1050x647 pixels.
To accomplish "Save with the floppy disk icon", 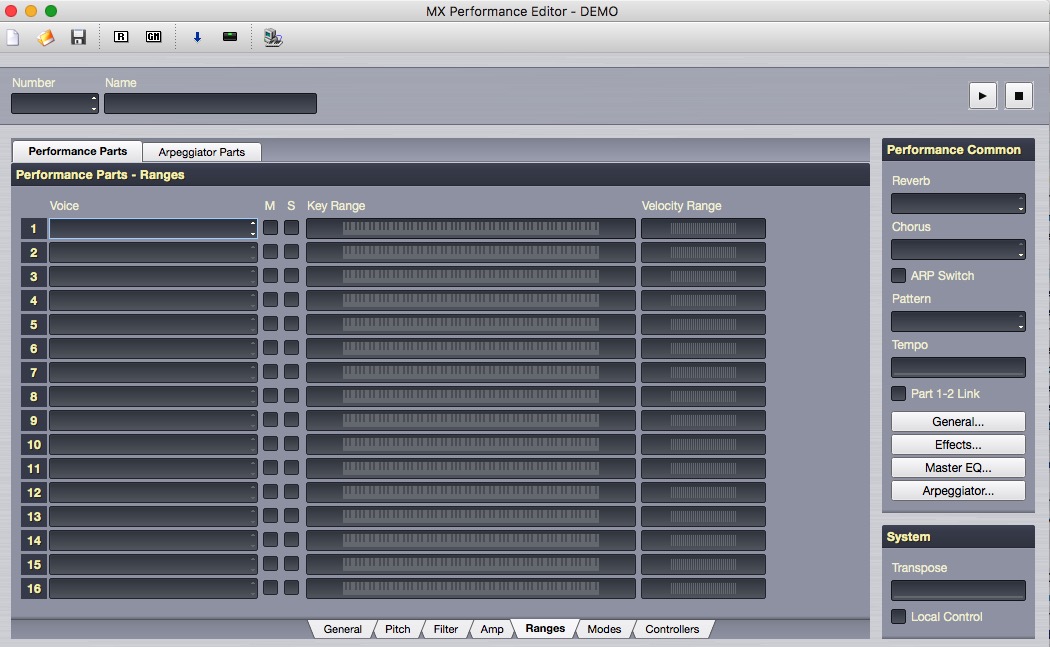I will pos(78,37).
